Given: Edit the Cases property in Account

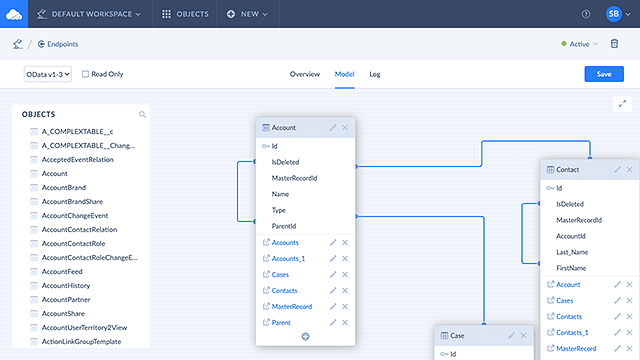Looking at the screenshot, I should tap(333, 274).
